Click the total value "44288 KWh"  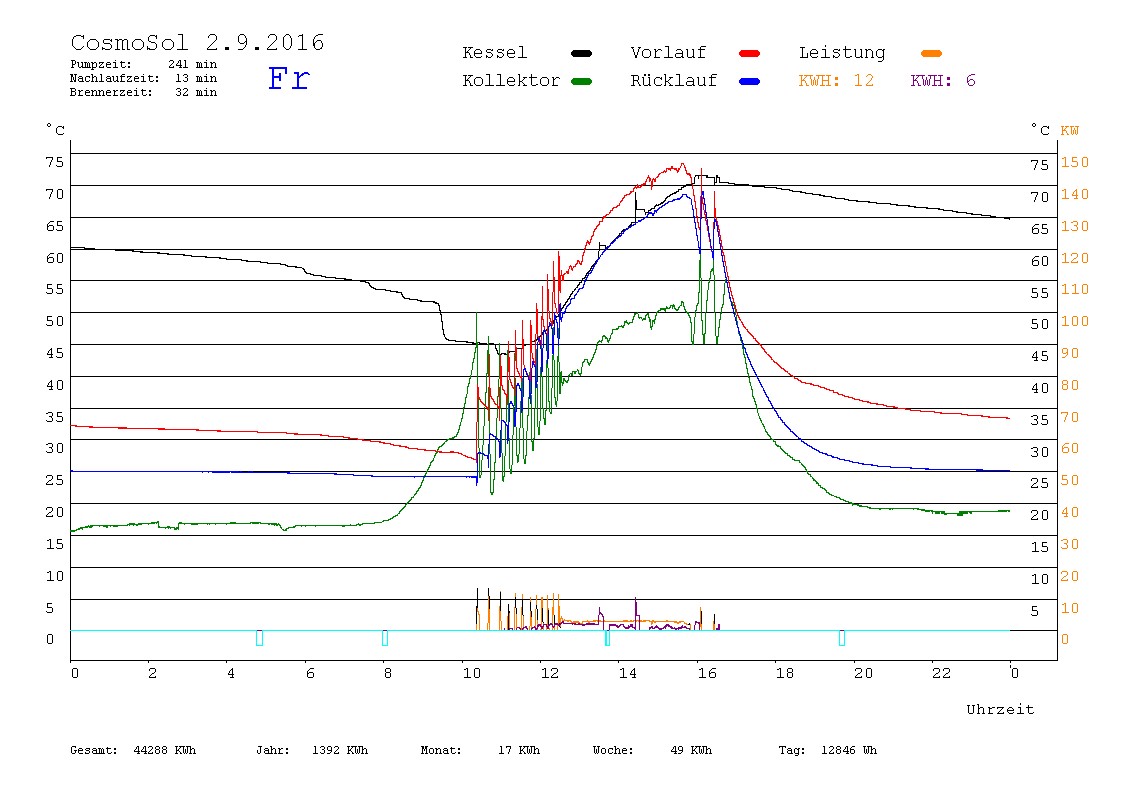pyautogui.click(x=165, y=750)
